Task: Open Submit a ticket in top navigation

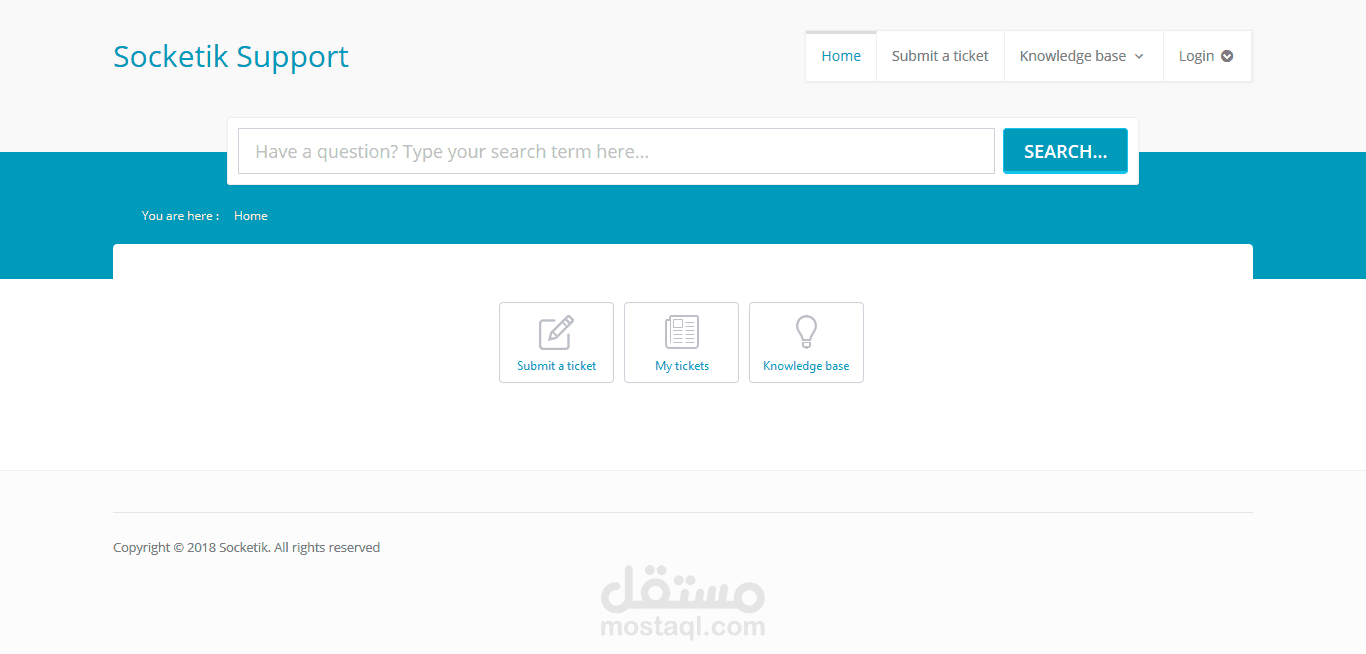Action: click(940, 56)
